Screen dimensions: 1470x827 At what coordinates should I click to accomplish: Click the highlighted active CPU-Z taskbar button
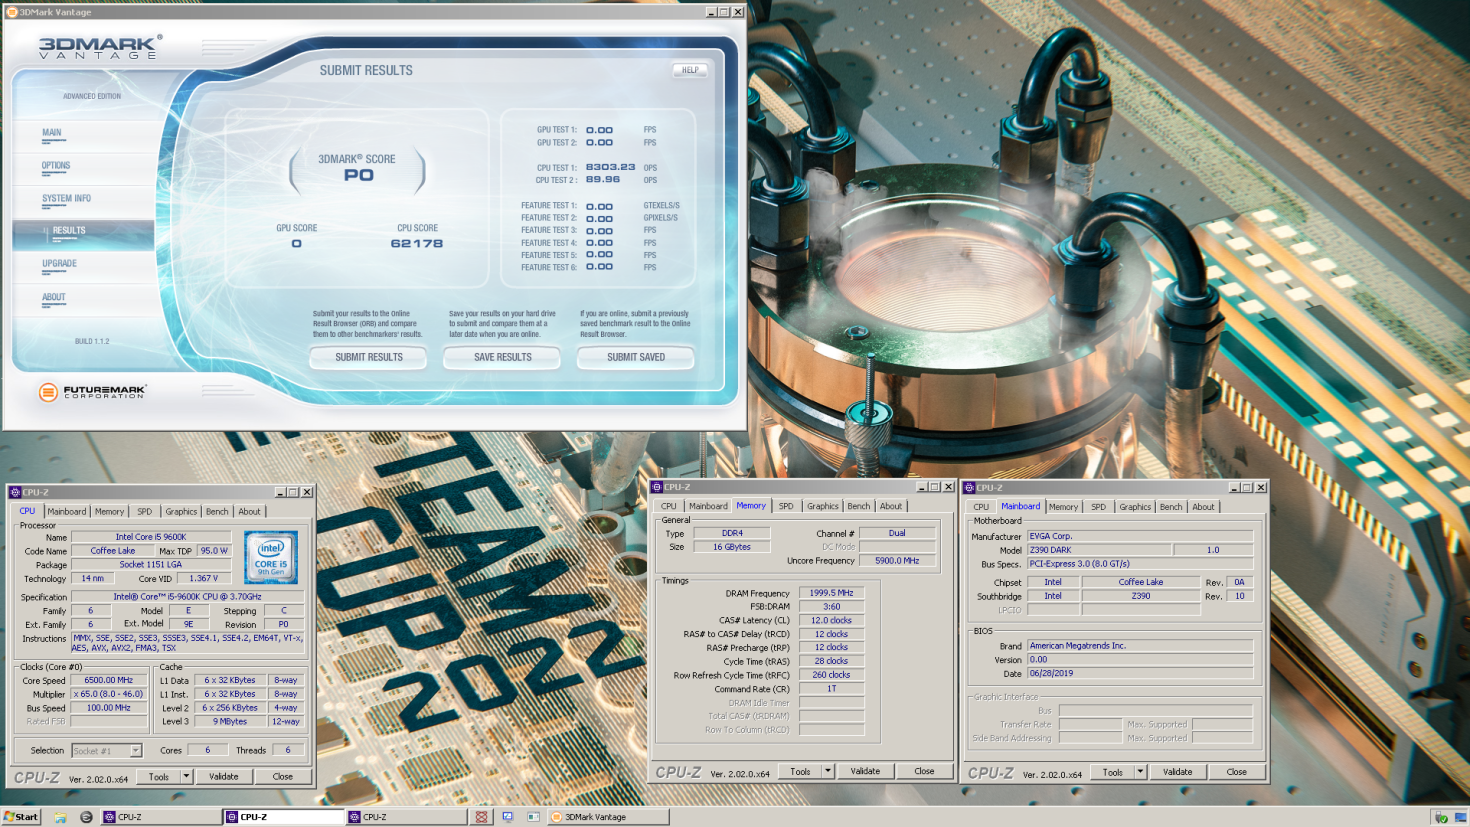click(284, 817)
